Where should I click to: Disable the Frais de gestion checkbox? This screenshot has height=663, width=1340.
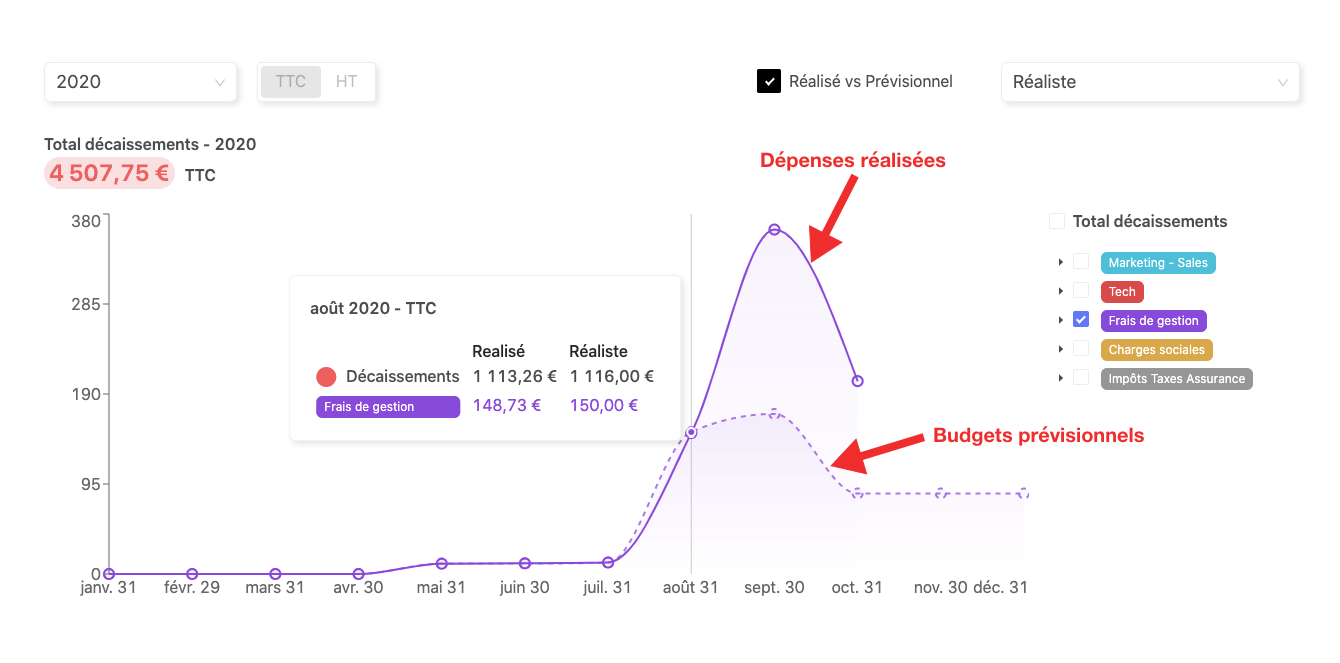[x=1083, y=319]
